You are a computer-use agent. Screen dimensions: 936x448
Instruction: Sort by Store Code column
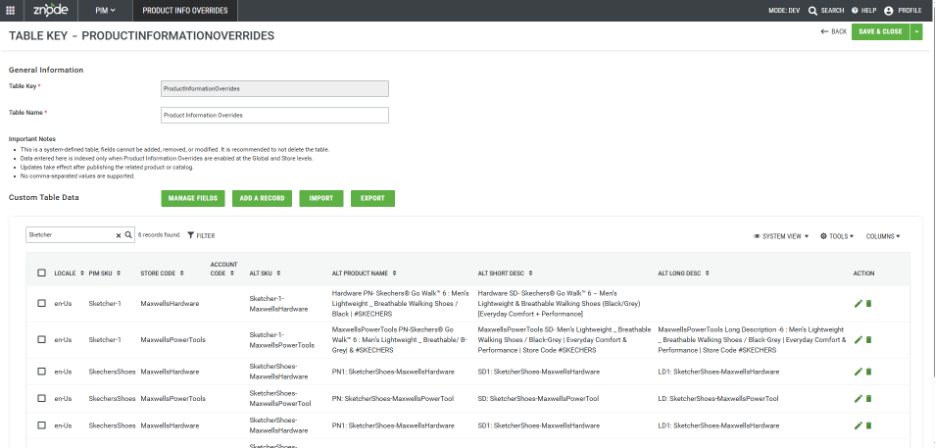point(181,273)
